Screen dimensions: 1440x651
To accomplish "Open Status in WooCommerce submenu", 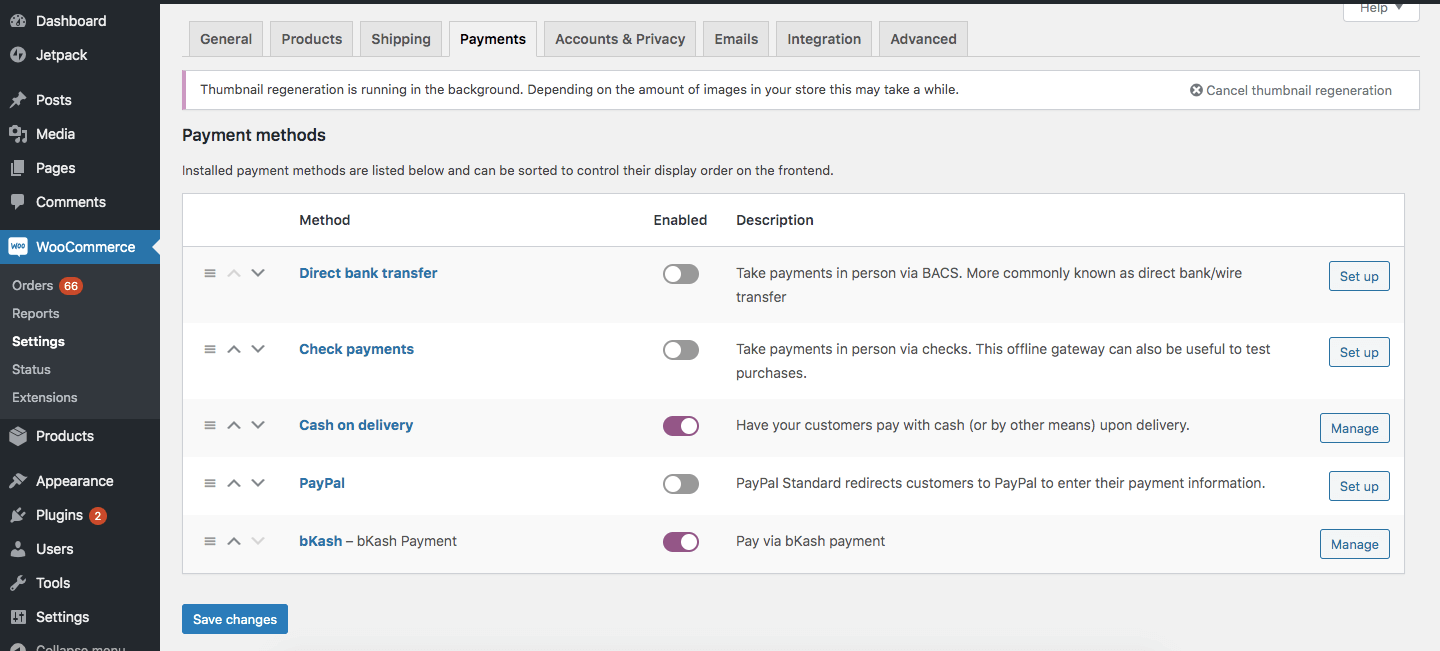I will pos(31,369).
